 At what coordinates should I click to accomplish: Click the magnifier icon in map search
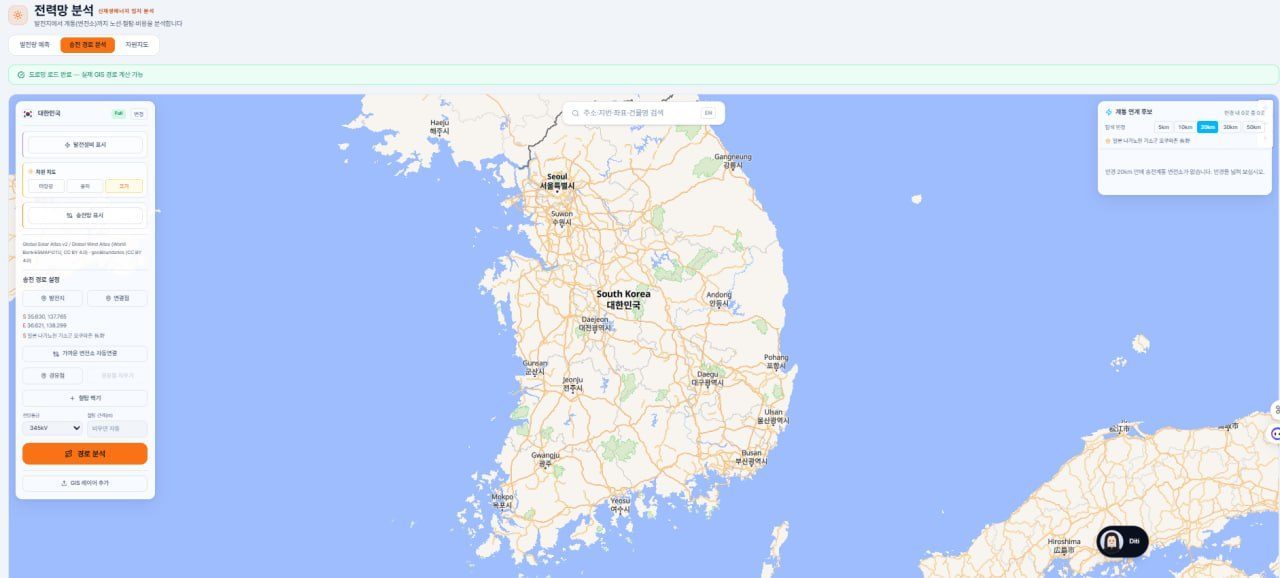pyautogui.click(x=576, y=113)
